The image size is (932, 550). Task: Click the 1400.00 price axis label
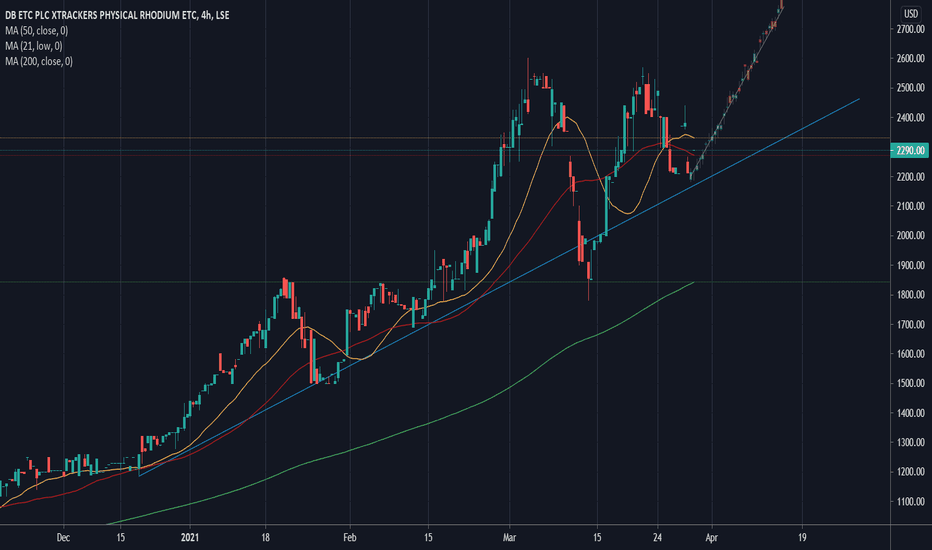[x=911, y=413]
